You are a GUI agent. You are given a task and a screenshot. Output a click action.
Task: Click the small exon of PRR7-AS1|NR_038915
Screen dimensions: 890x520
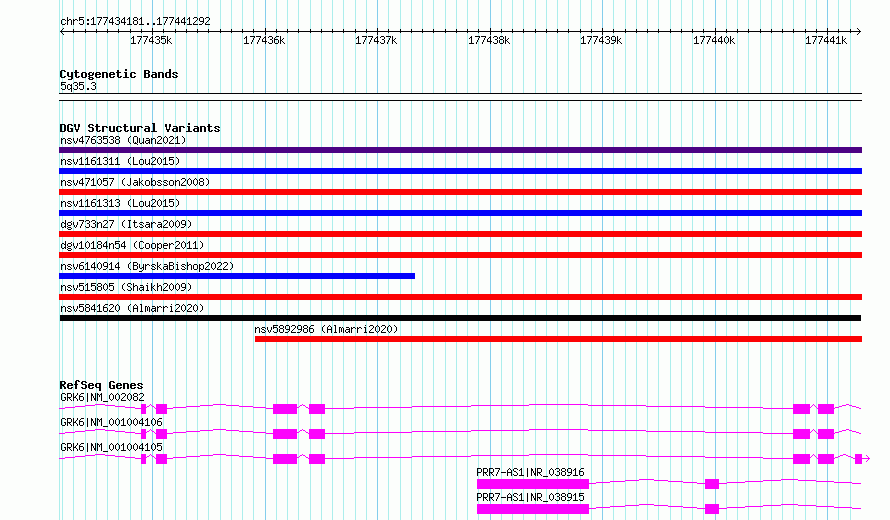(x=712, y=509)
